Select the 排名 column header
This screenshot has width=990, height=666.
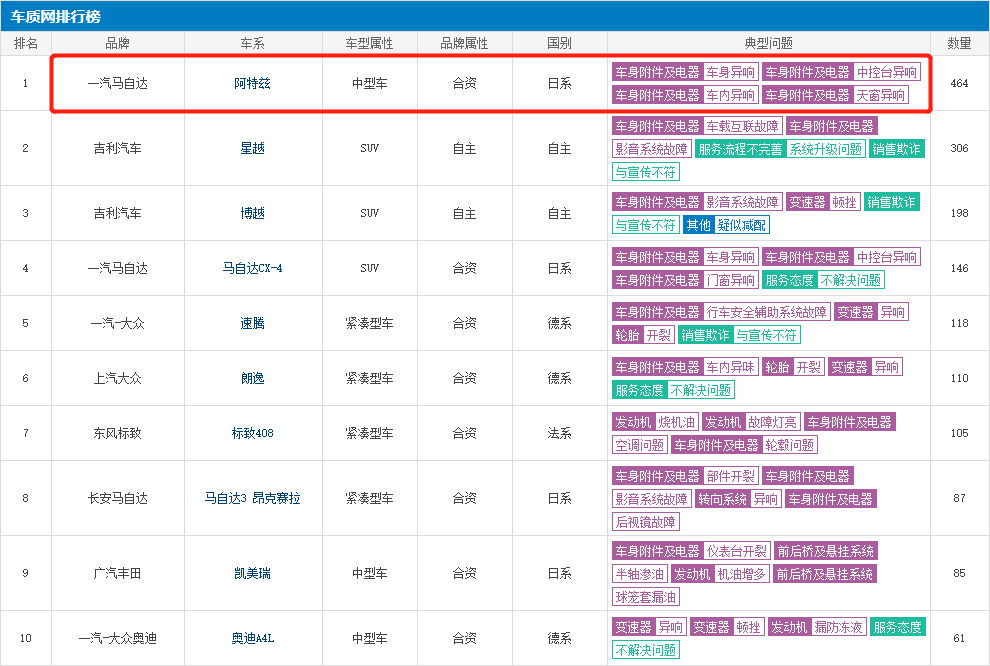coord(25,43)
